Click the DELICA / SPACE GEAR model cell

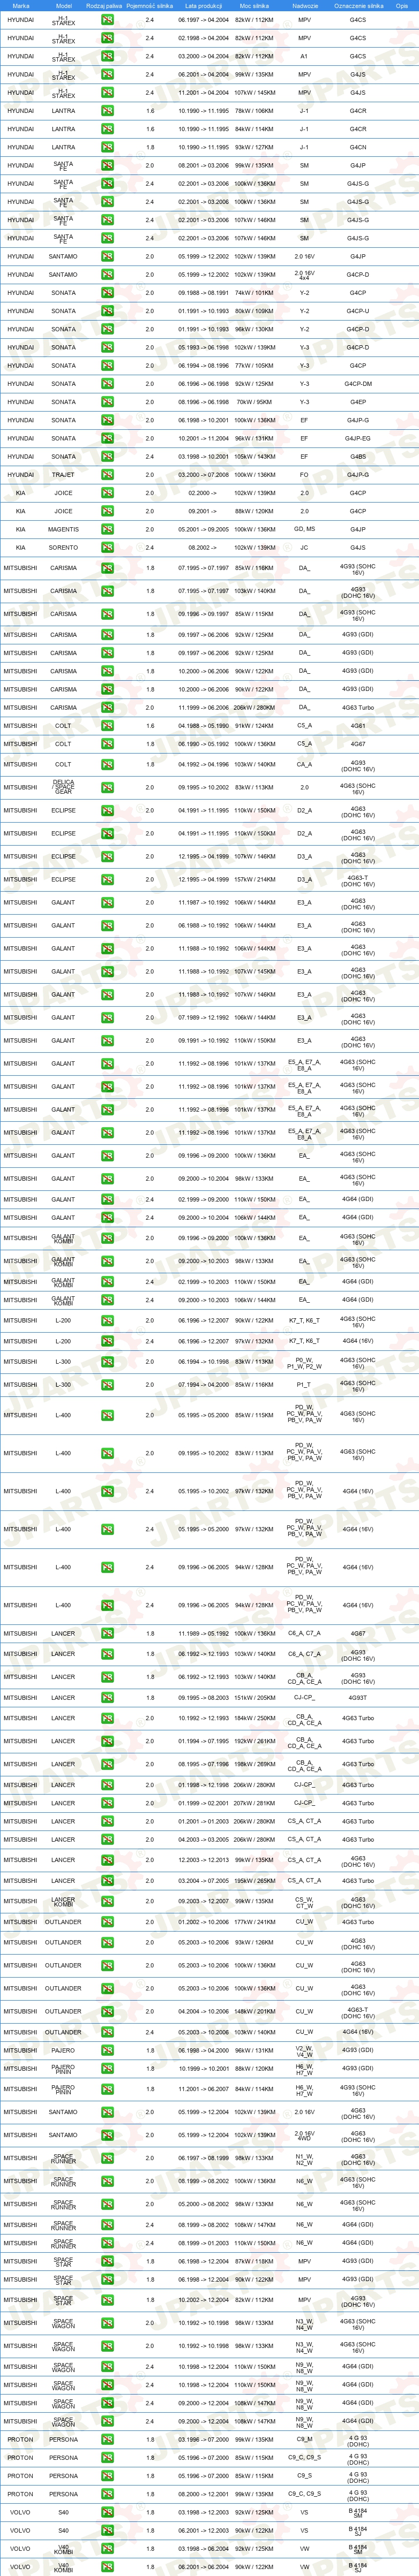pyautogui.click(x=63, y=787)
